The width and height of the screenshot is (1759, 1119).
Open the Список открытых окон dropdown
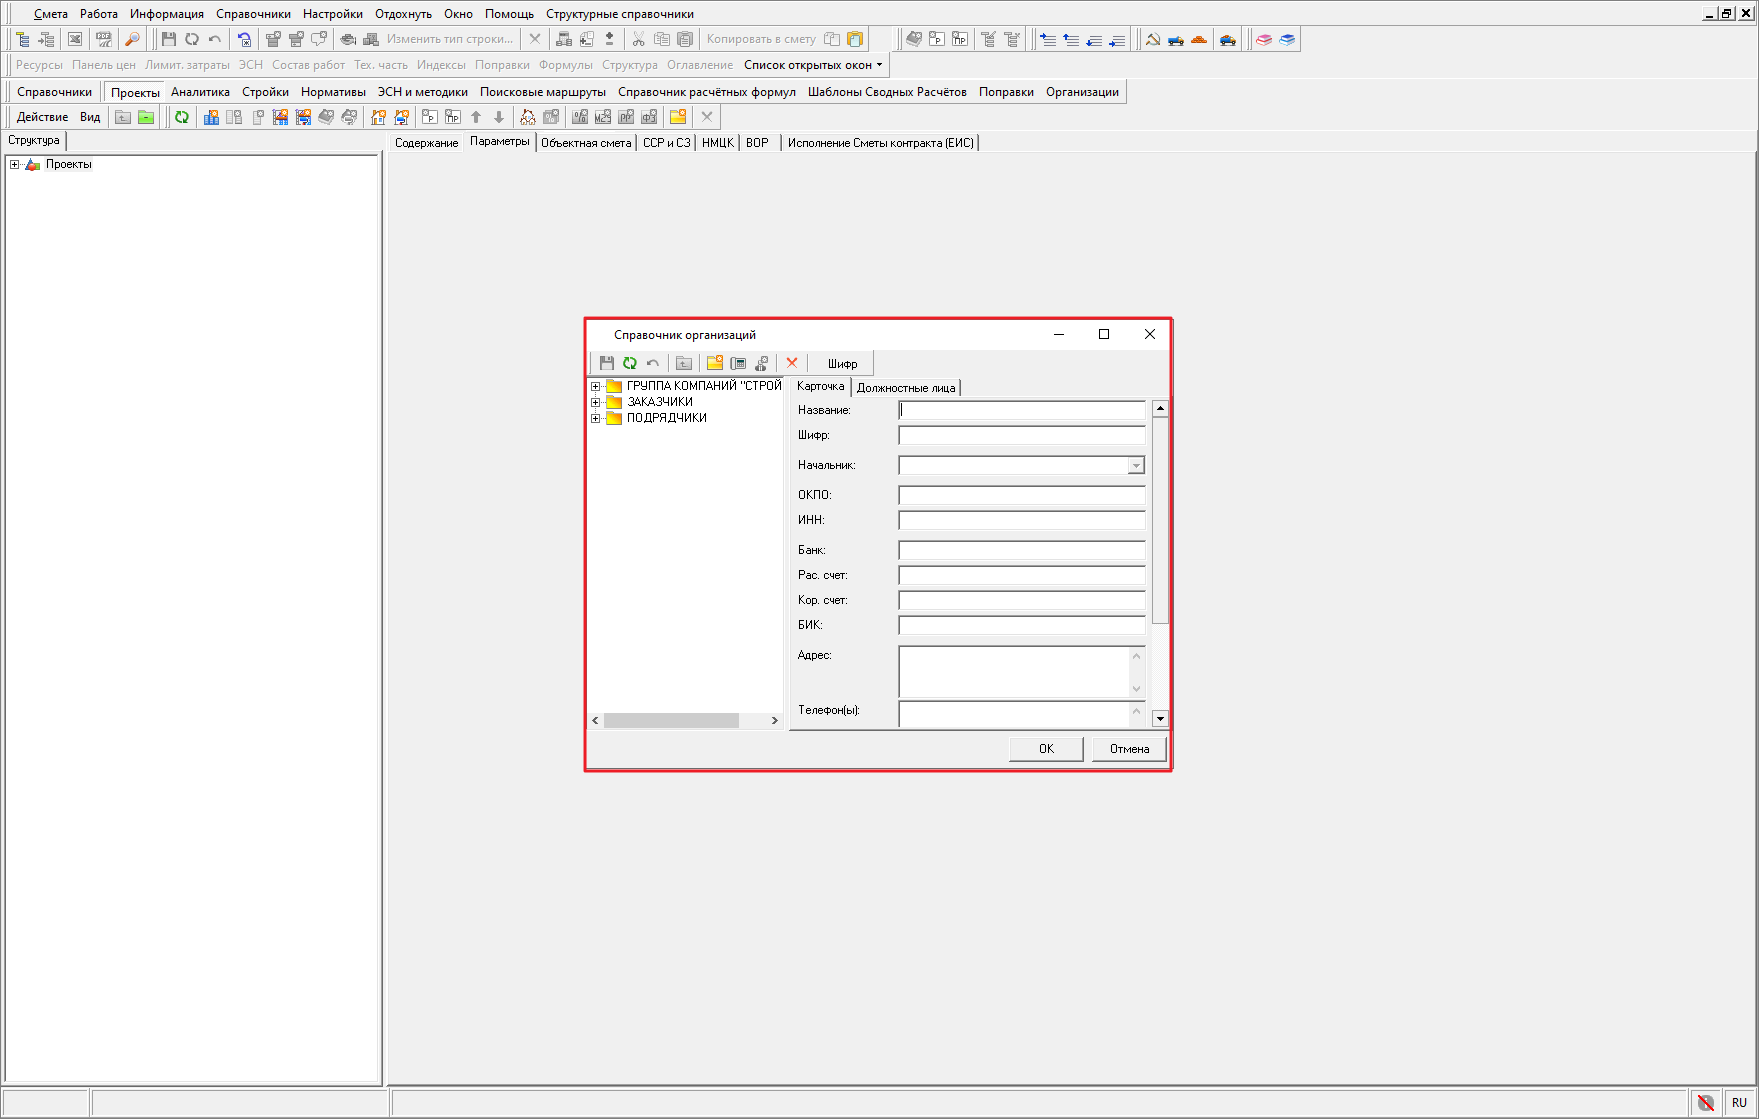coord(813,65)
